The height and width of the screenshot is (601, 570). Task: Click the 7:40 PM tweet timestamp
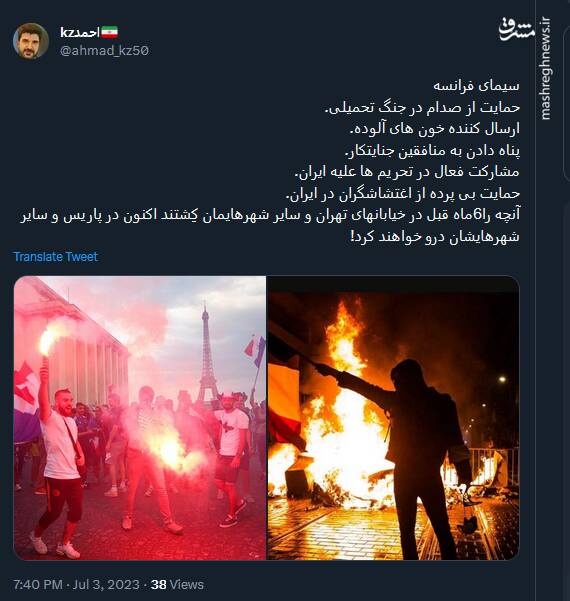[38, 585]
